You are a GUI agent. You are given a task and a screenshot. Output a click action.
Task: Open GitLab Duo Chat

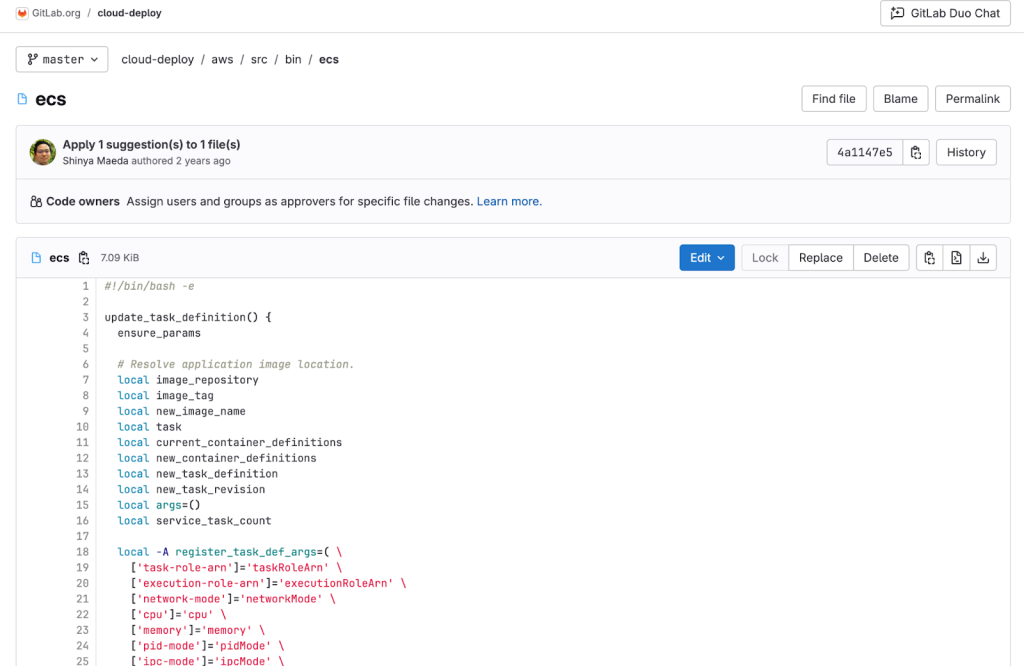[944, 13]
